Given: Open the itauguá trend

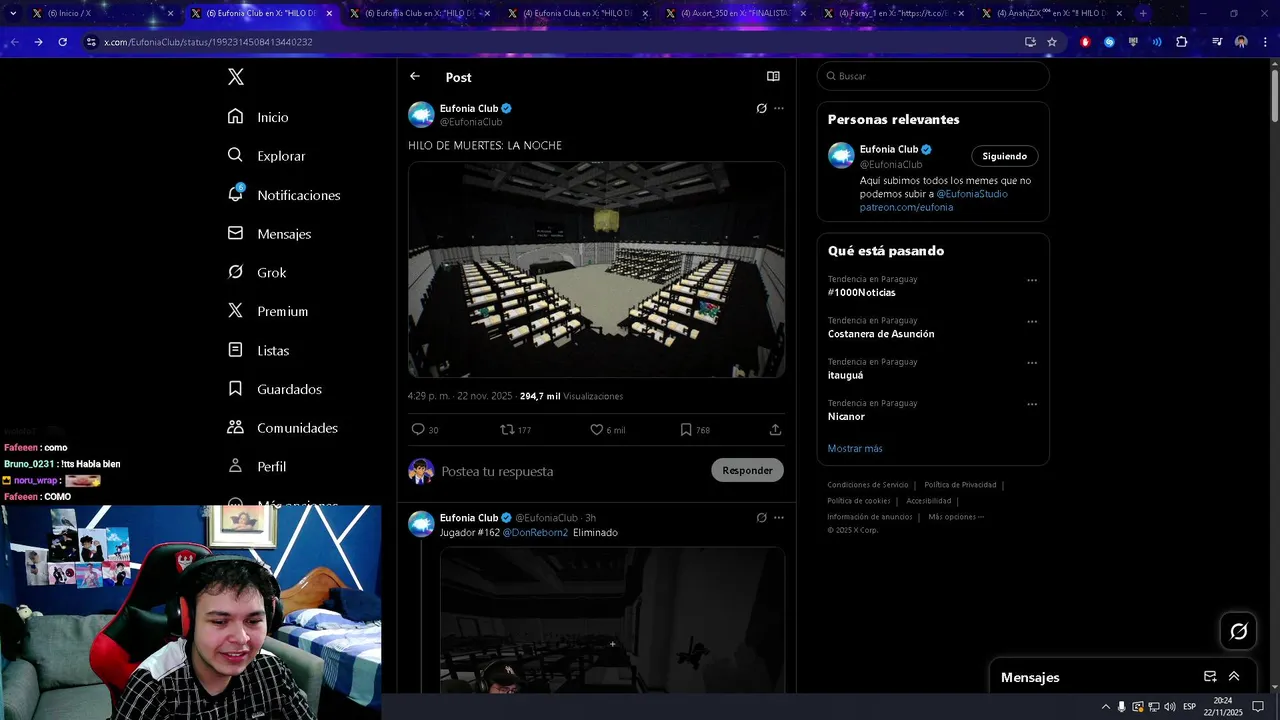Looking at the screenshot, I should tap(845, 375).
